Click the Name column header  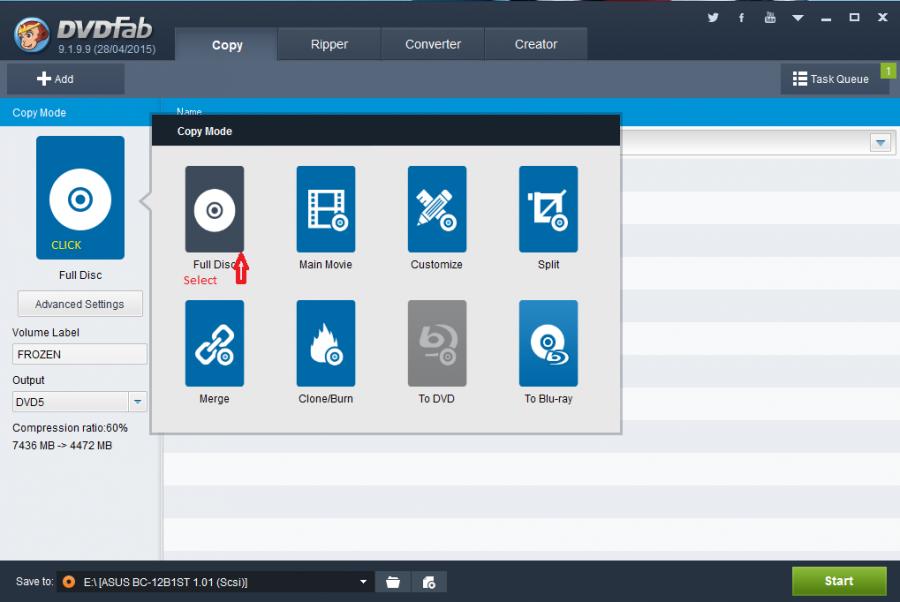189,111
